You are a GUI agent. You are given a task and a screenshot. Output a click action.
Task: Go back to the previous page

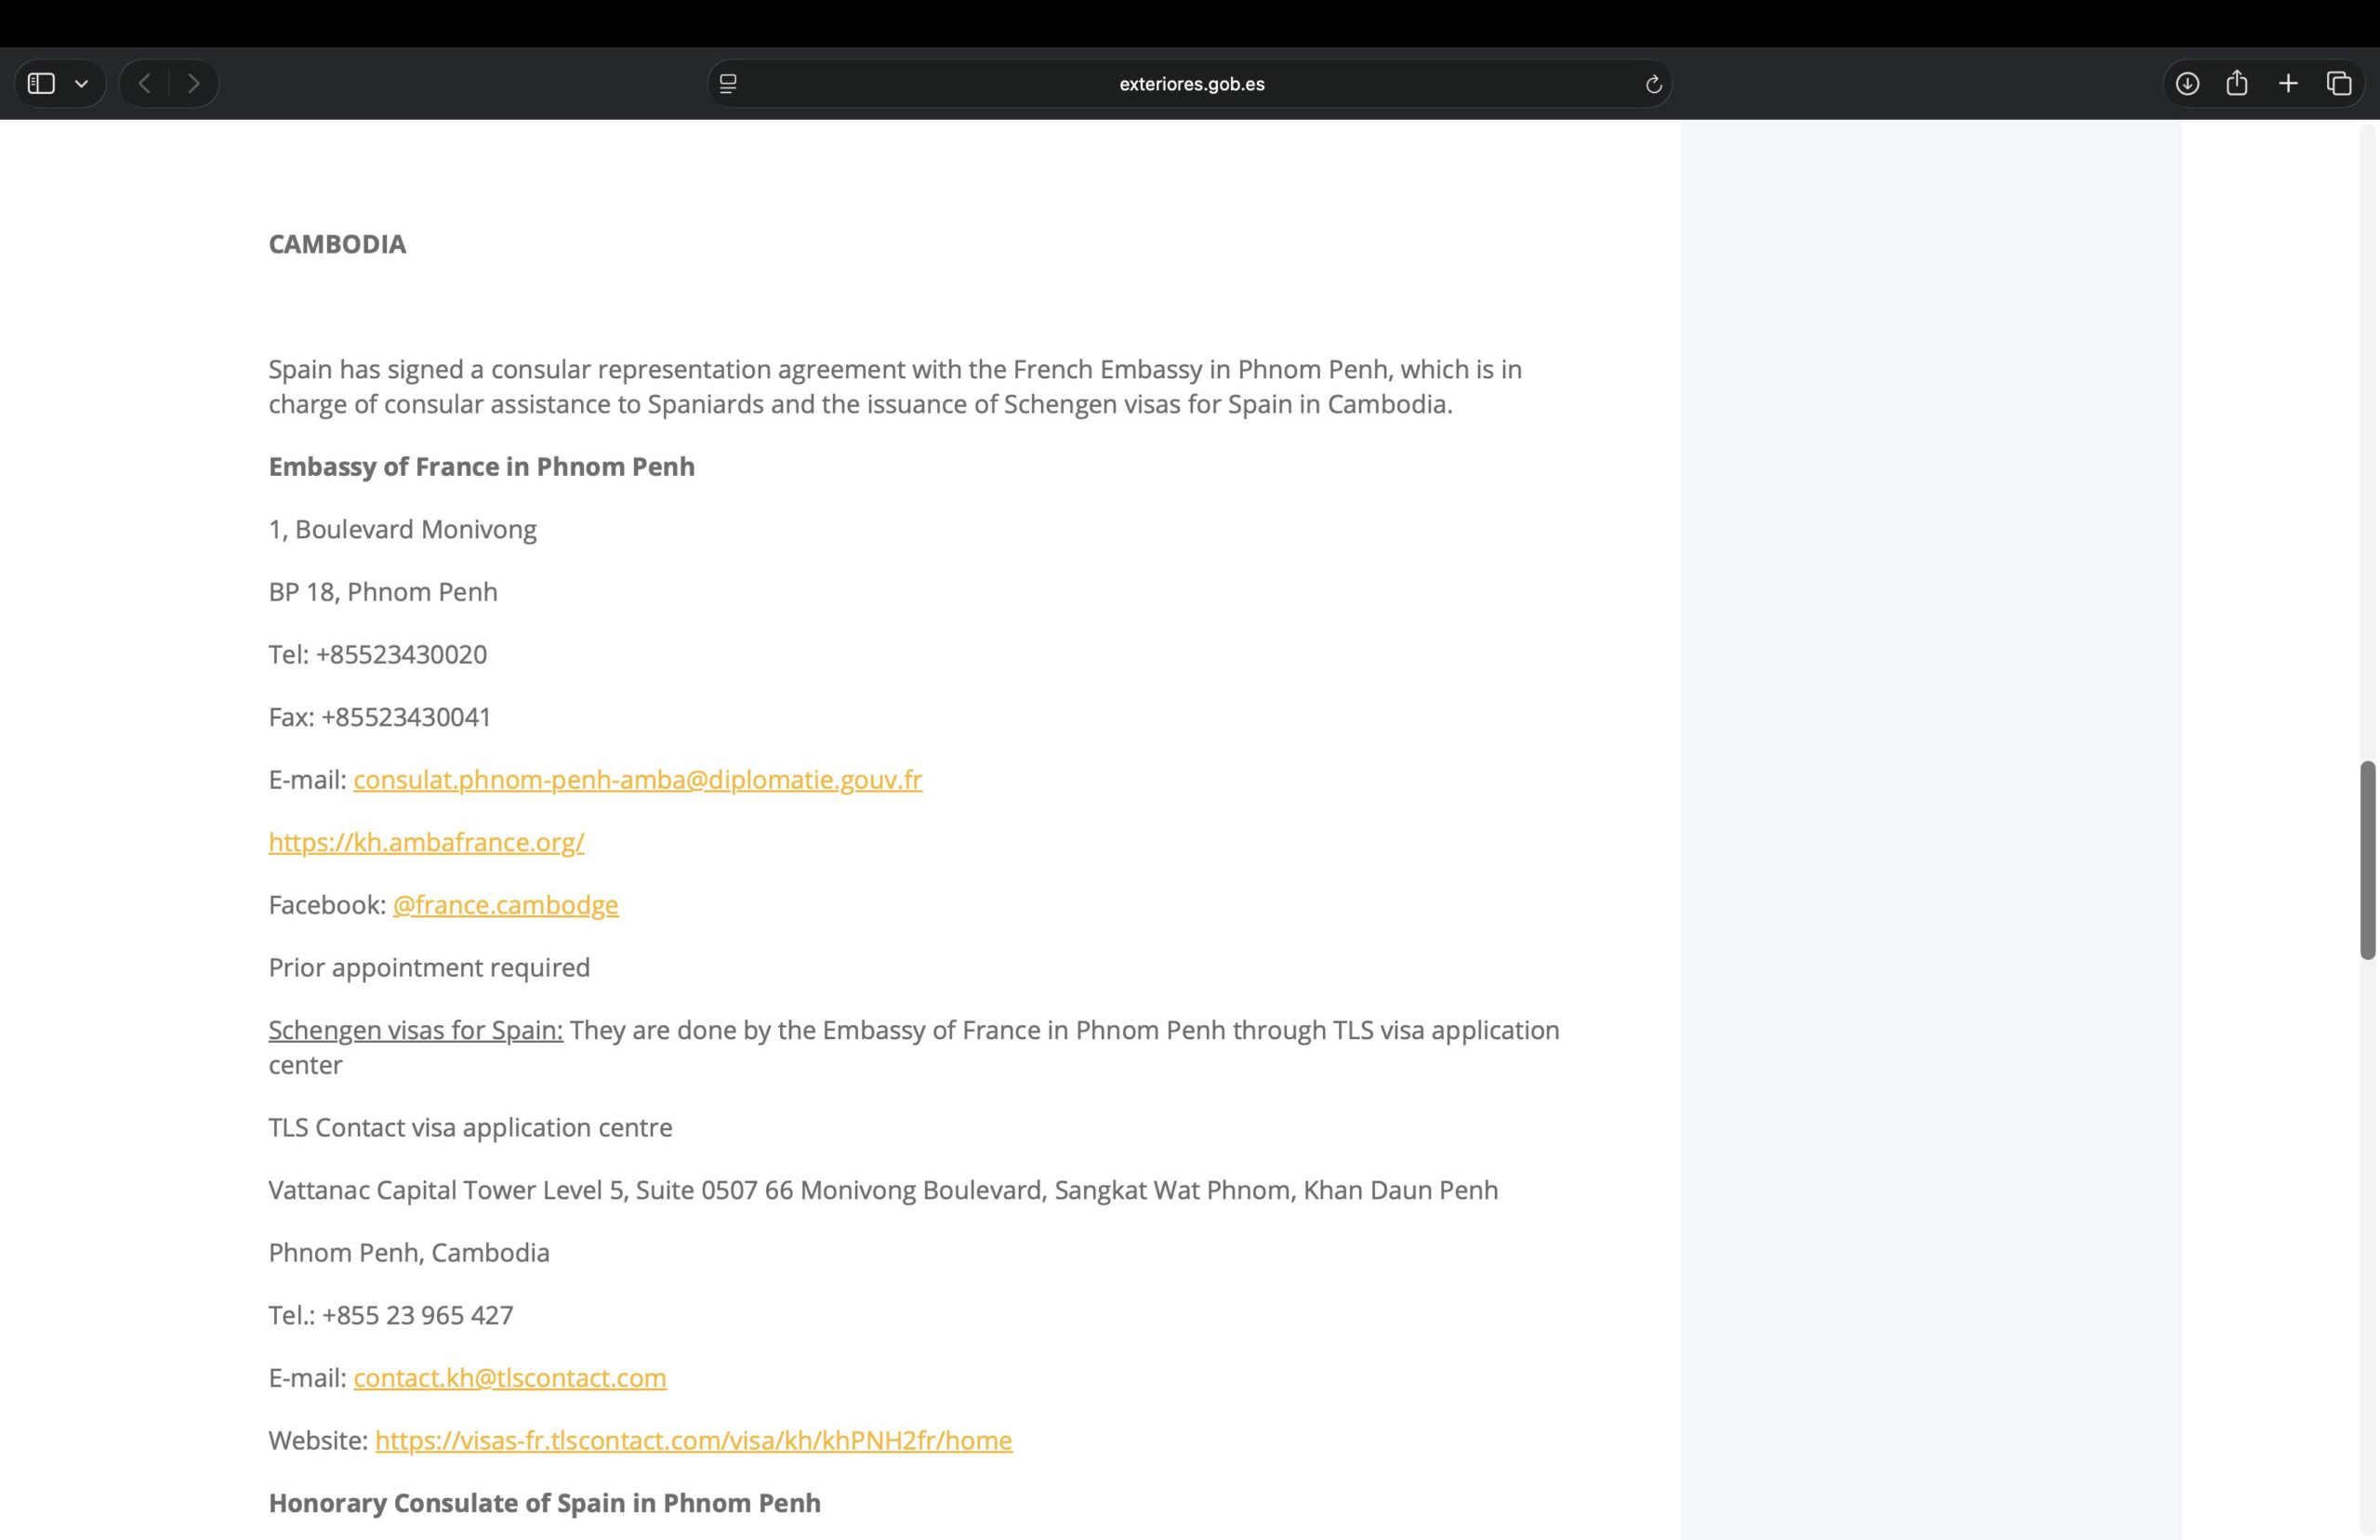pos(145,84)
